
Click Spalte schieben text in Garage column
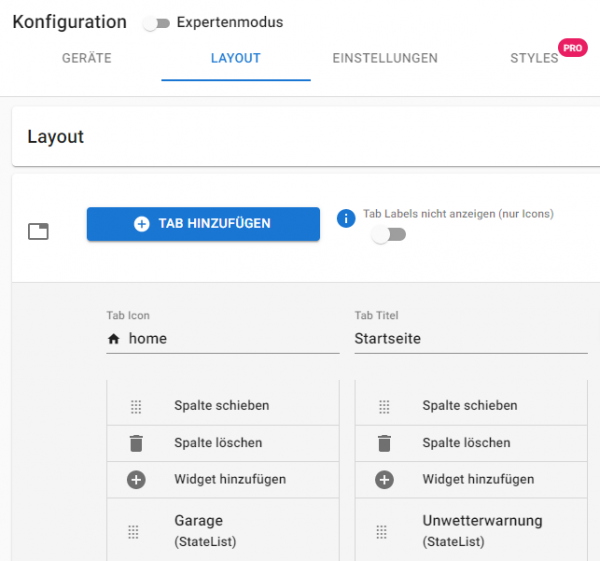(222, 405)
